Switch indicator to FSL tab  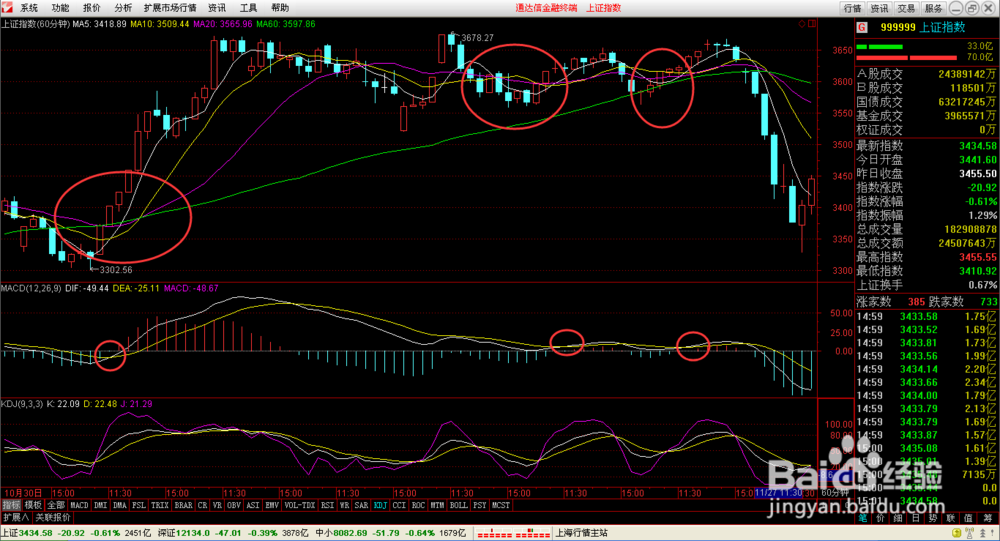138,505
